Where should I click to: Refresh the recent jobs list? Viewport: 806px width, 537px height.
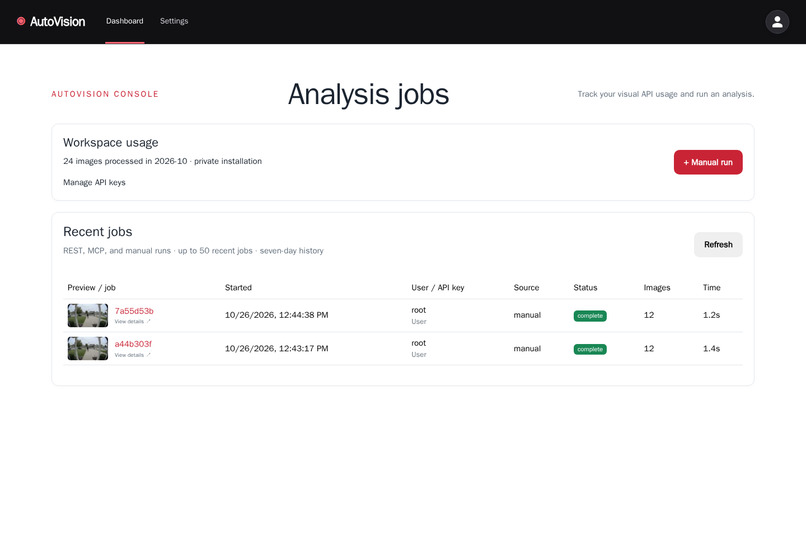tap(718, 245)
